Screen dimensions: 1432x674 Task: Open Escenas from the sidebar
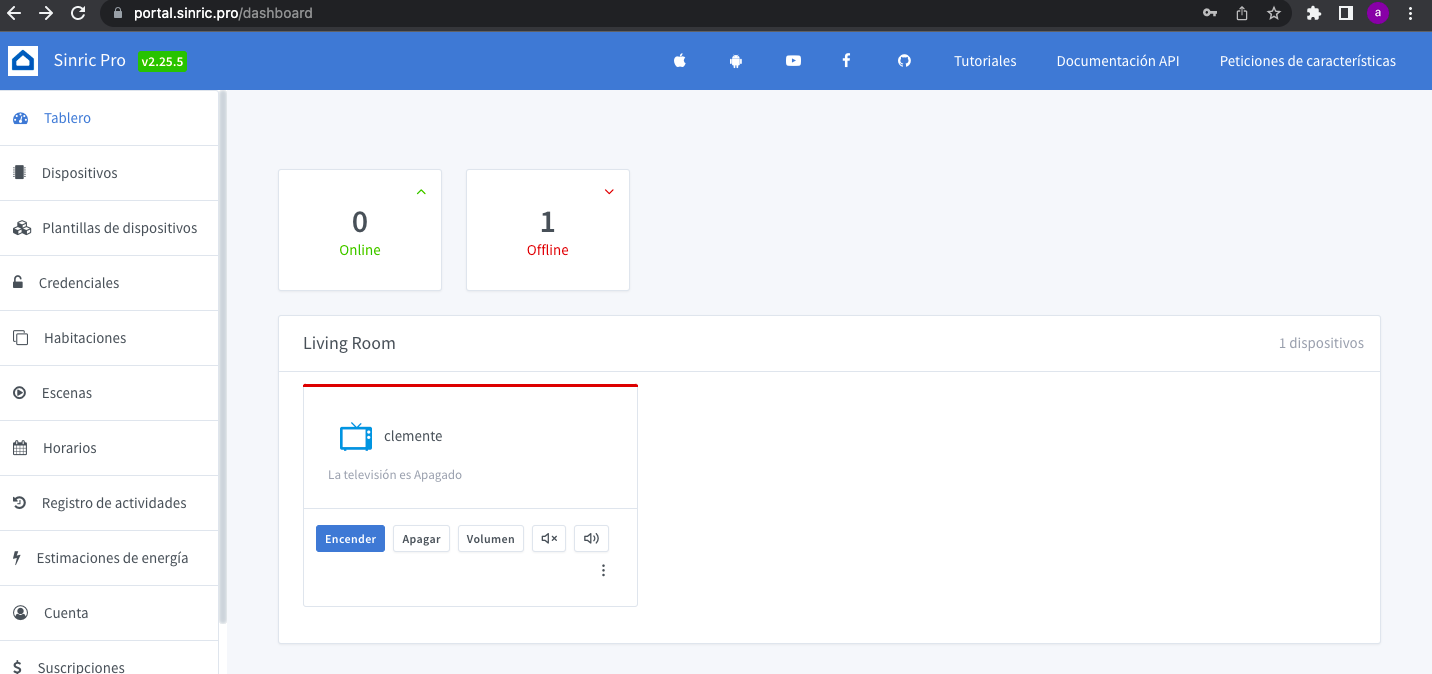[67, 393]
